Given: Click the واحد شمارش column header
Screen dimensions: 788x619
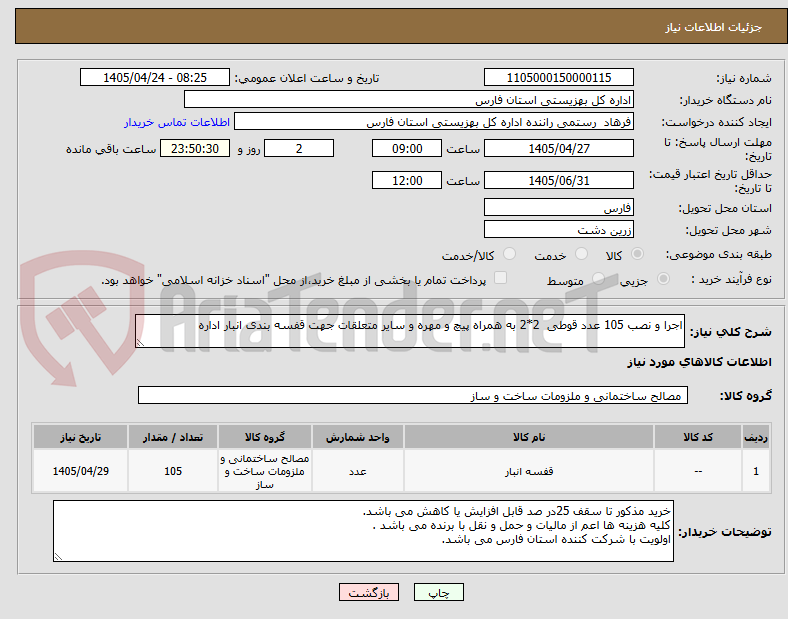Looking at the screenshot, I should click(357, 437).
